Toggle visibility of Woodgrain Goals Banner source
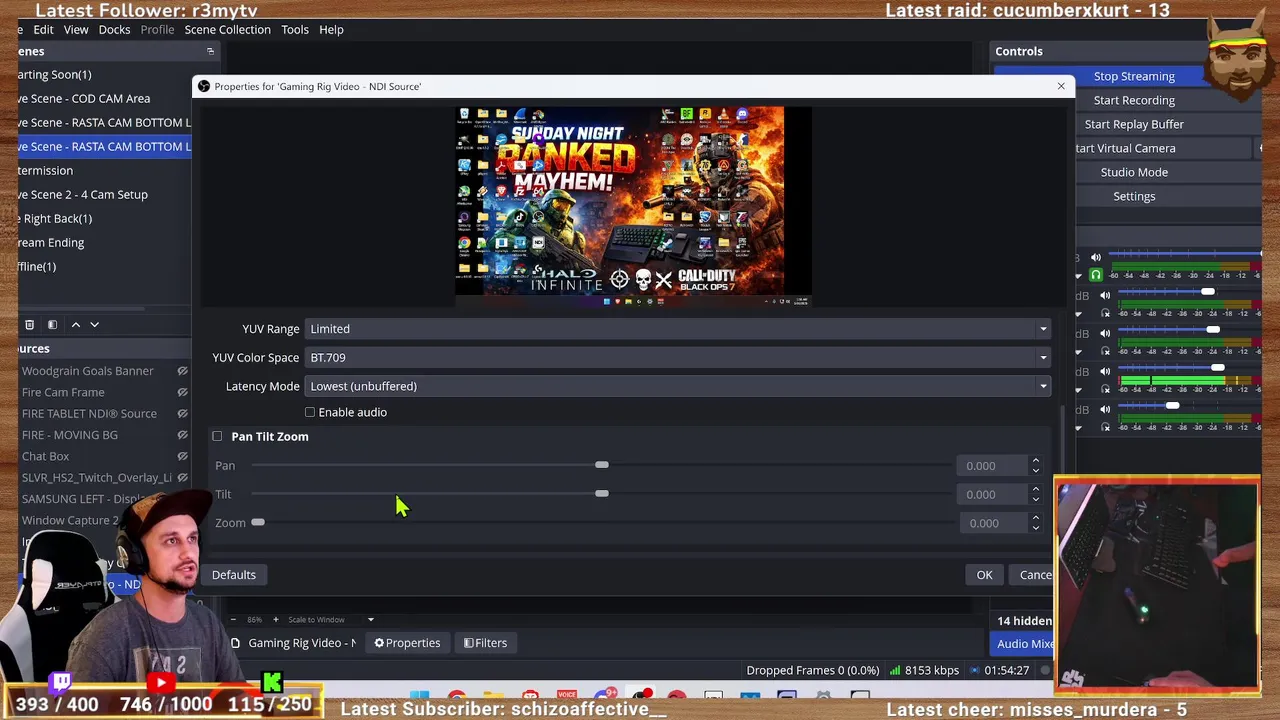The width and height of the screenshot is (1280, 720). pyautogui.click(x=182, y=371)
